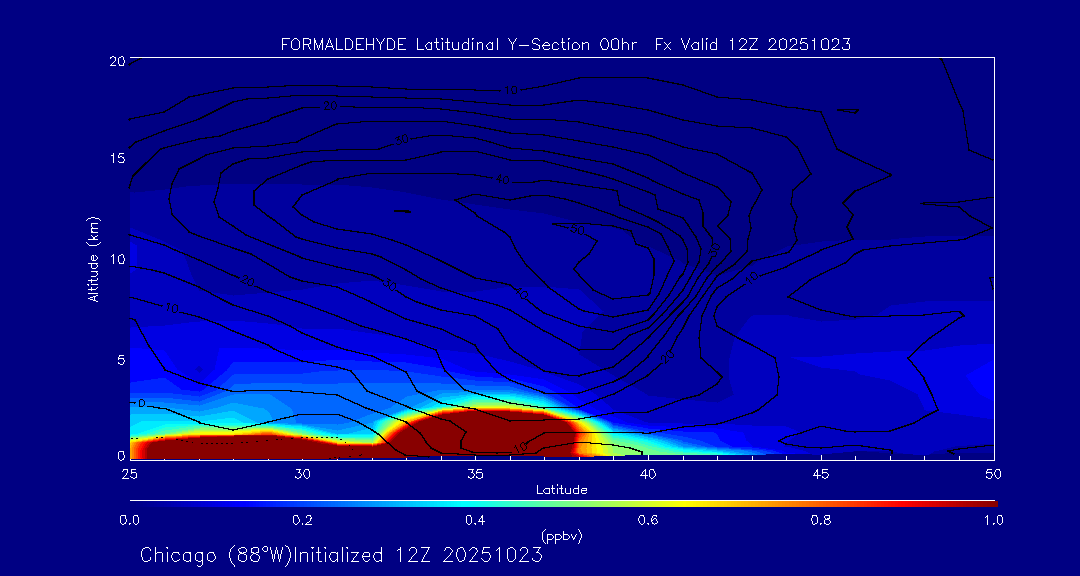Click the latitude 50 tick label
Viewport: 1080px width, 576px height.
(993, 473)
